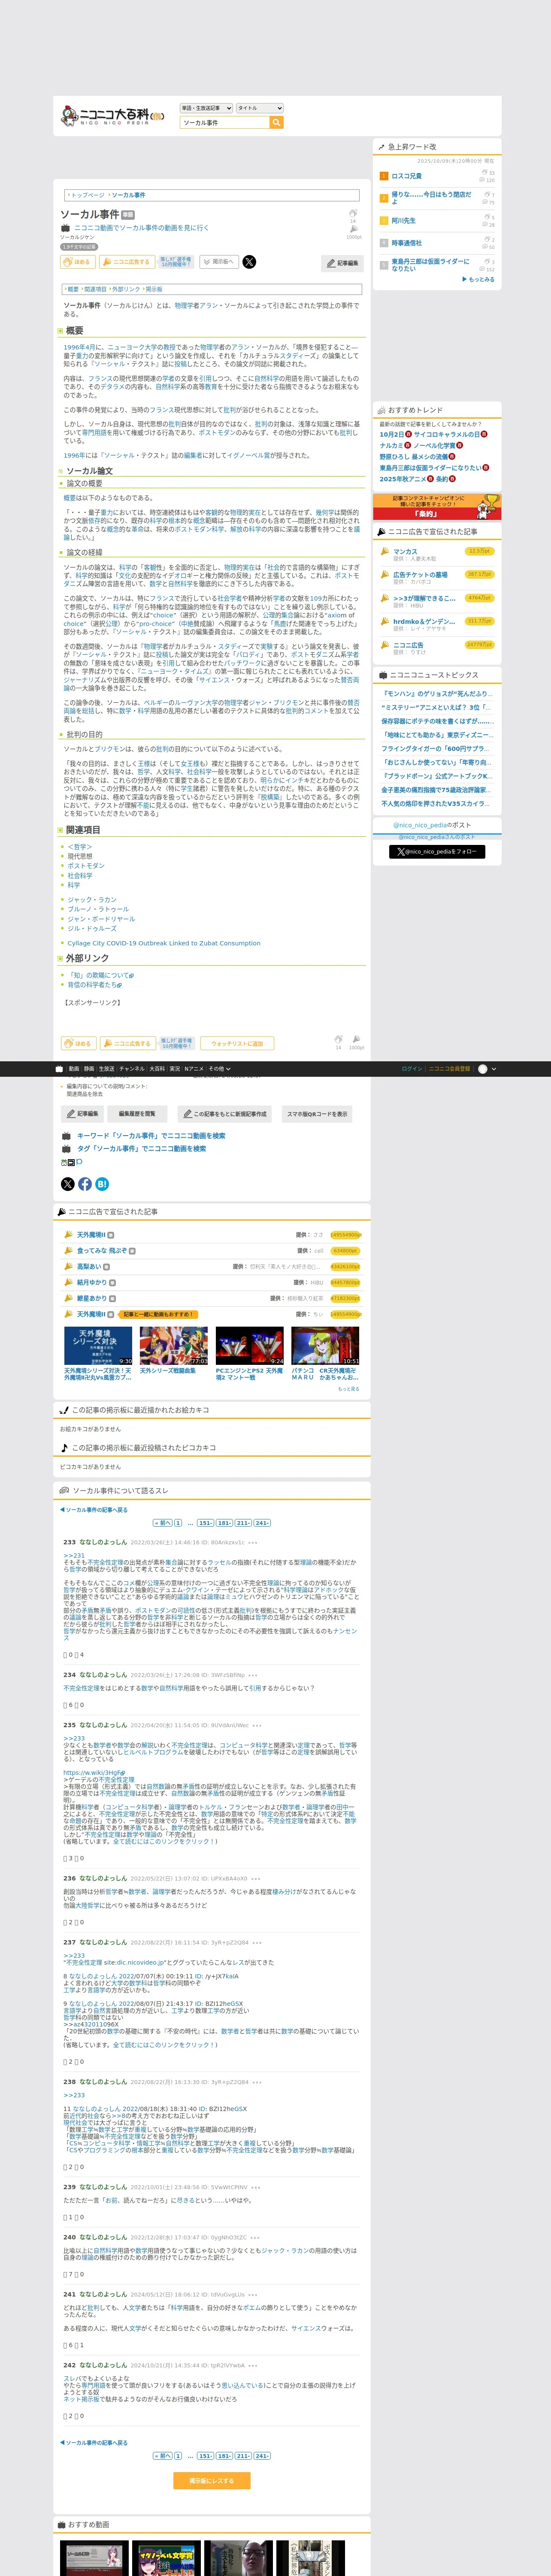
Task: Open the 掲示板へ dropdown button
Action: (218, 262)
